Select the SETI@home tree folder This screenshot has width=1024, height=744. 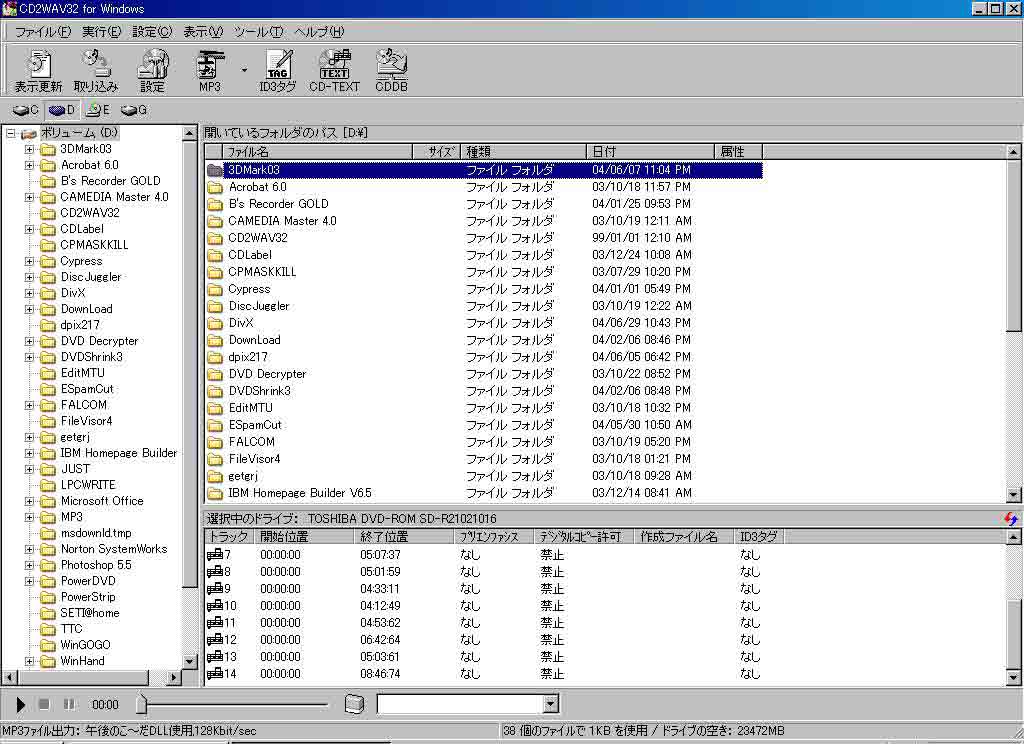(89, 613)
